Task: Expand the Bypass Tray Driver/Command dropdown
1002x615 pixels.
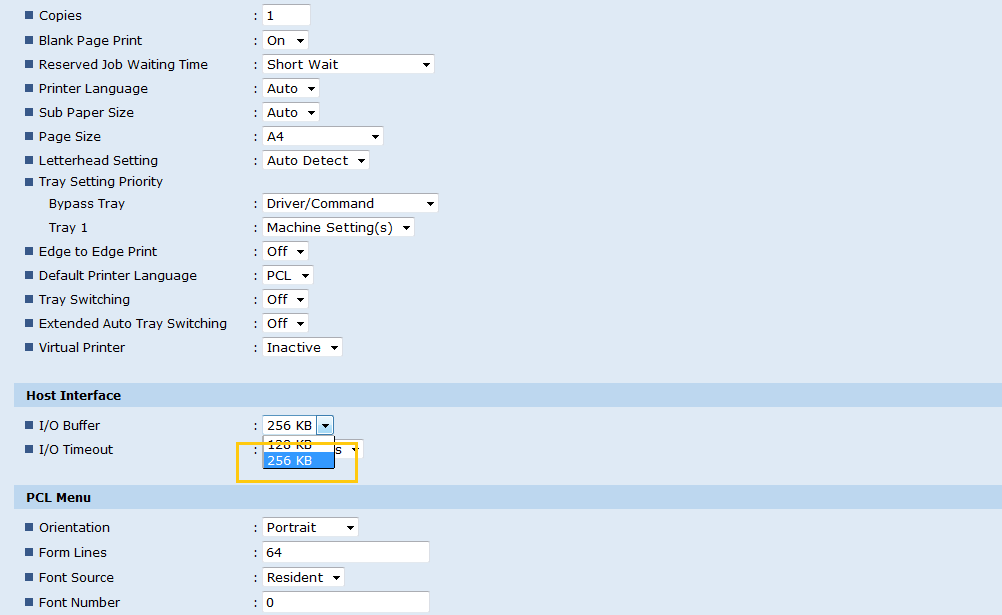Action: tap(350, 204)
